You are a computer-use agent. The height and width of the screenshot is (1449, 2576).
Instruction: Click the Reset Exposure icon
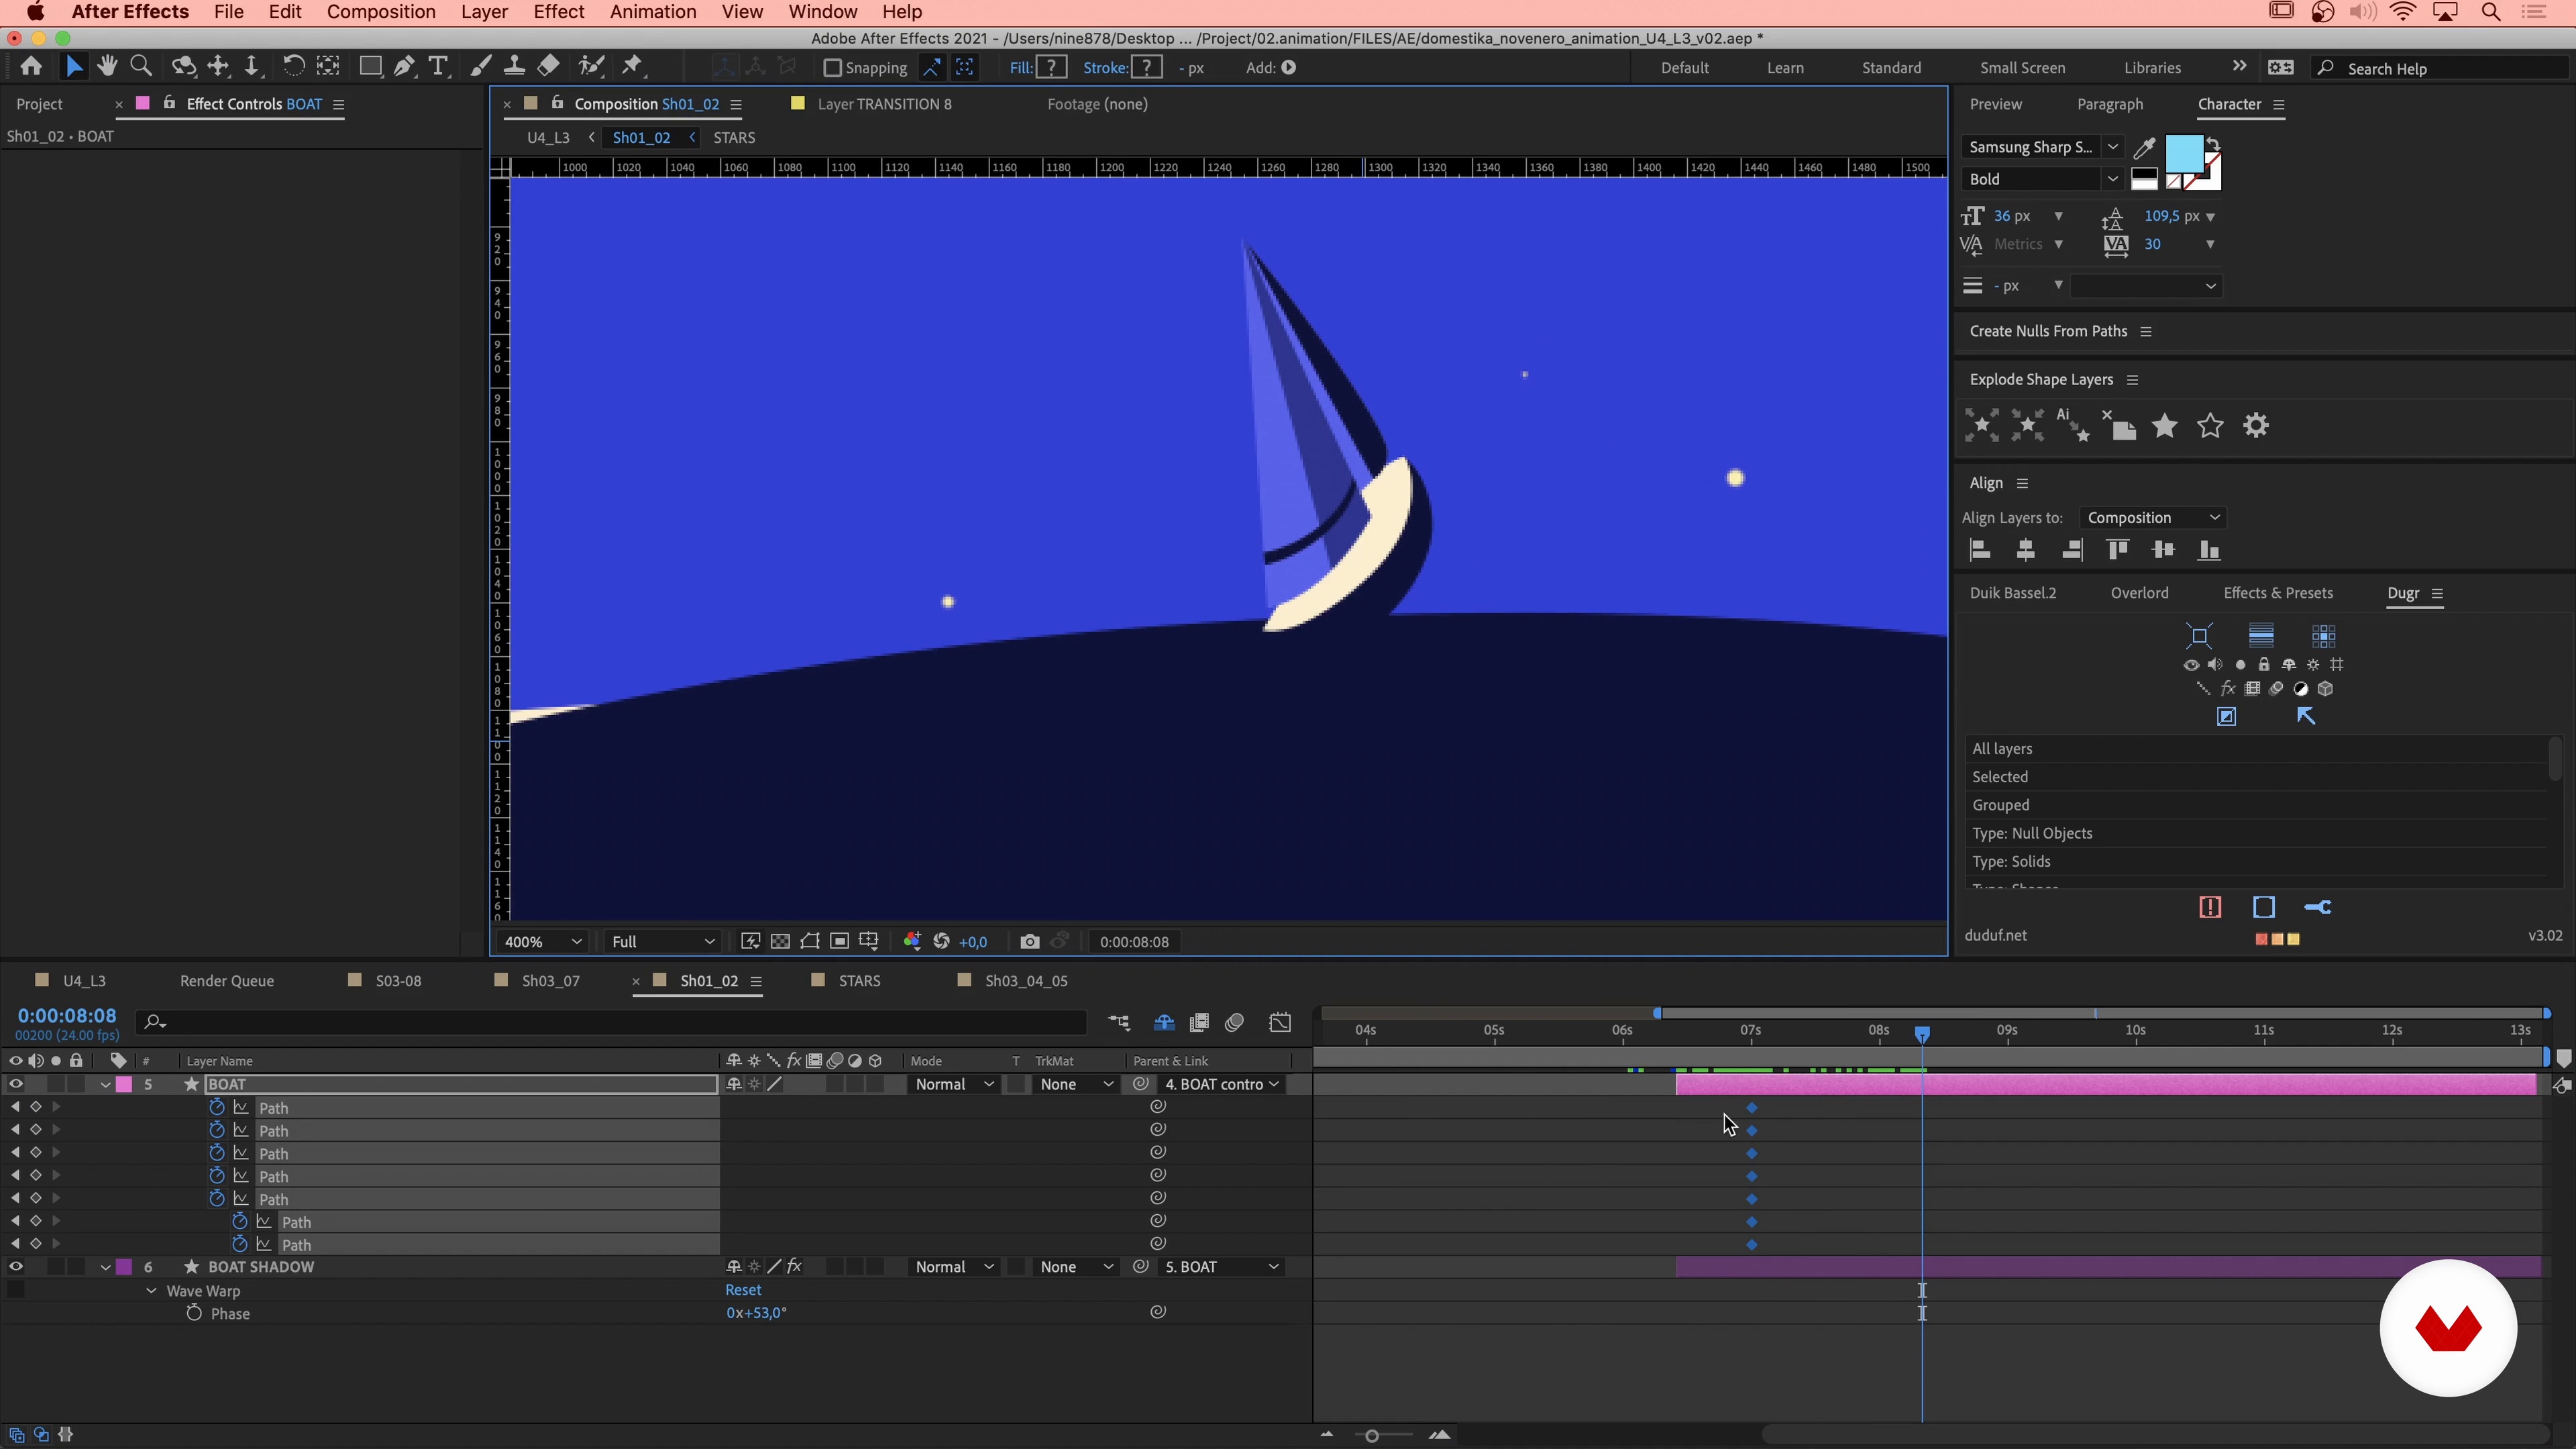coord(941,942)
